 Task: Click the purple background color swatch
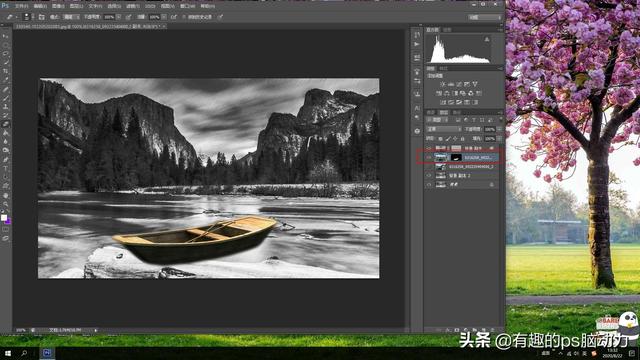(x=8, y=221)
